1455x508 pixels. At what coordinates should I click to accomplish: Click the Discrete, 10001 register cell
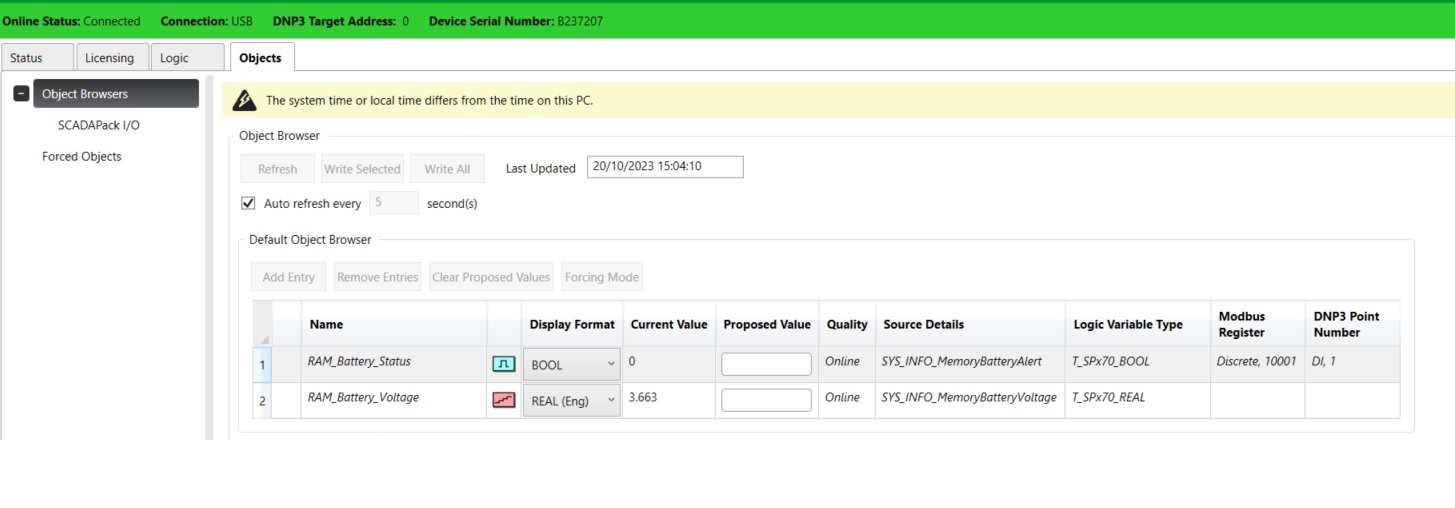(1257, 365)
